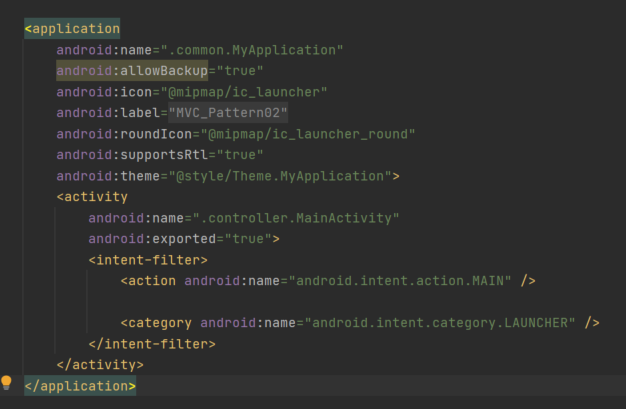Click the allowBackup "true" value
This screenshot has height=409, width=626.
point(240,71)
